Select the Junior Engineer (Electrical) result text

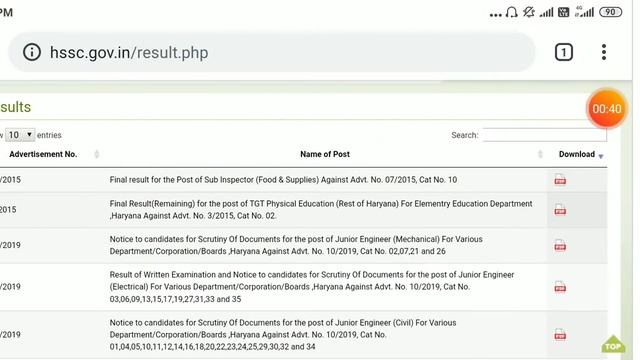[x=312, y=287]
